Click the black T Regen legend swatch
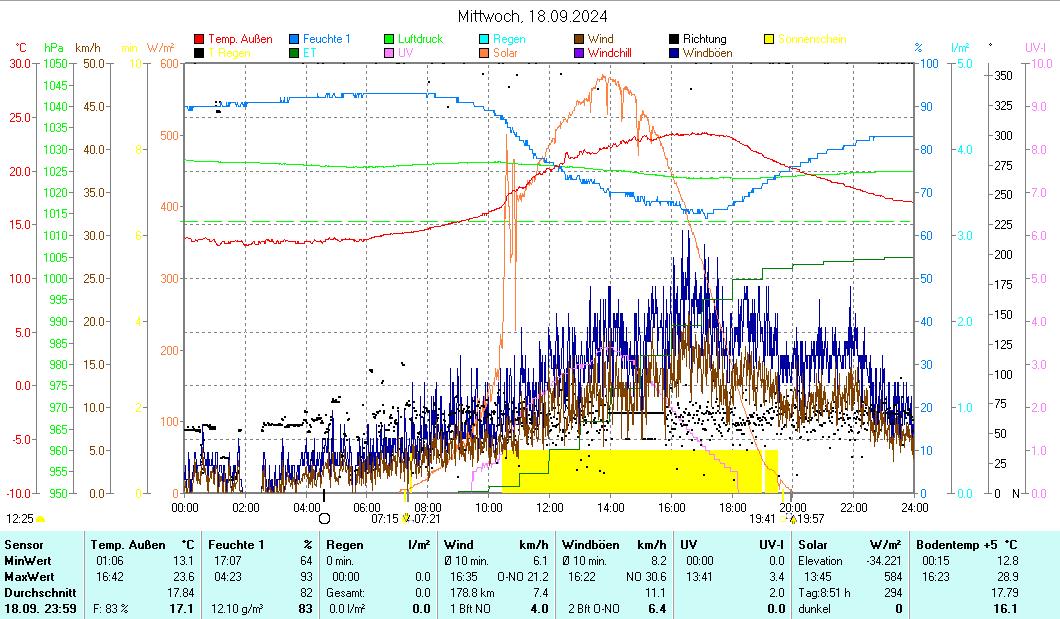 [199, 53]
